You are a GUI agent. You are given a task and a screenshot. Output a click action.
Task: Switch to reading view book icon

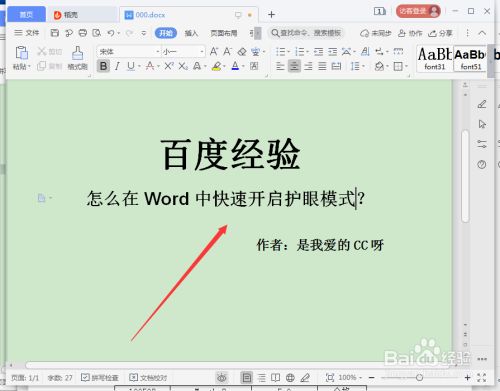point(275,377)
